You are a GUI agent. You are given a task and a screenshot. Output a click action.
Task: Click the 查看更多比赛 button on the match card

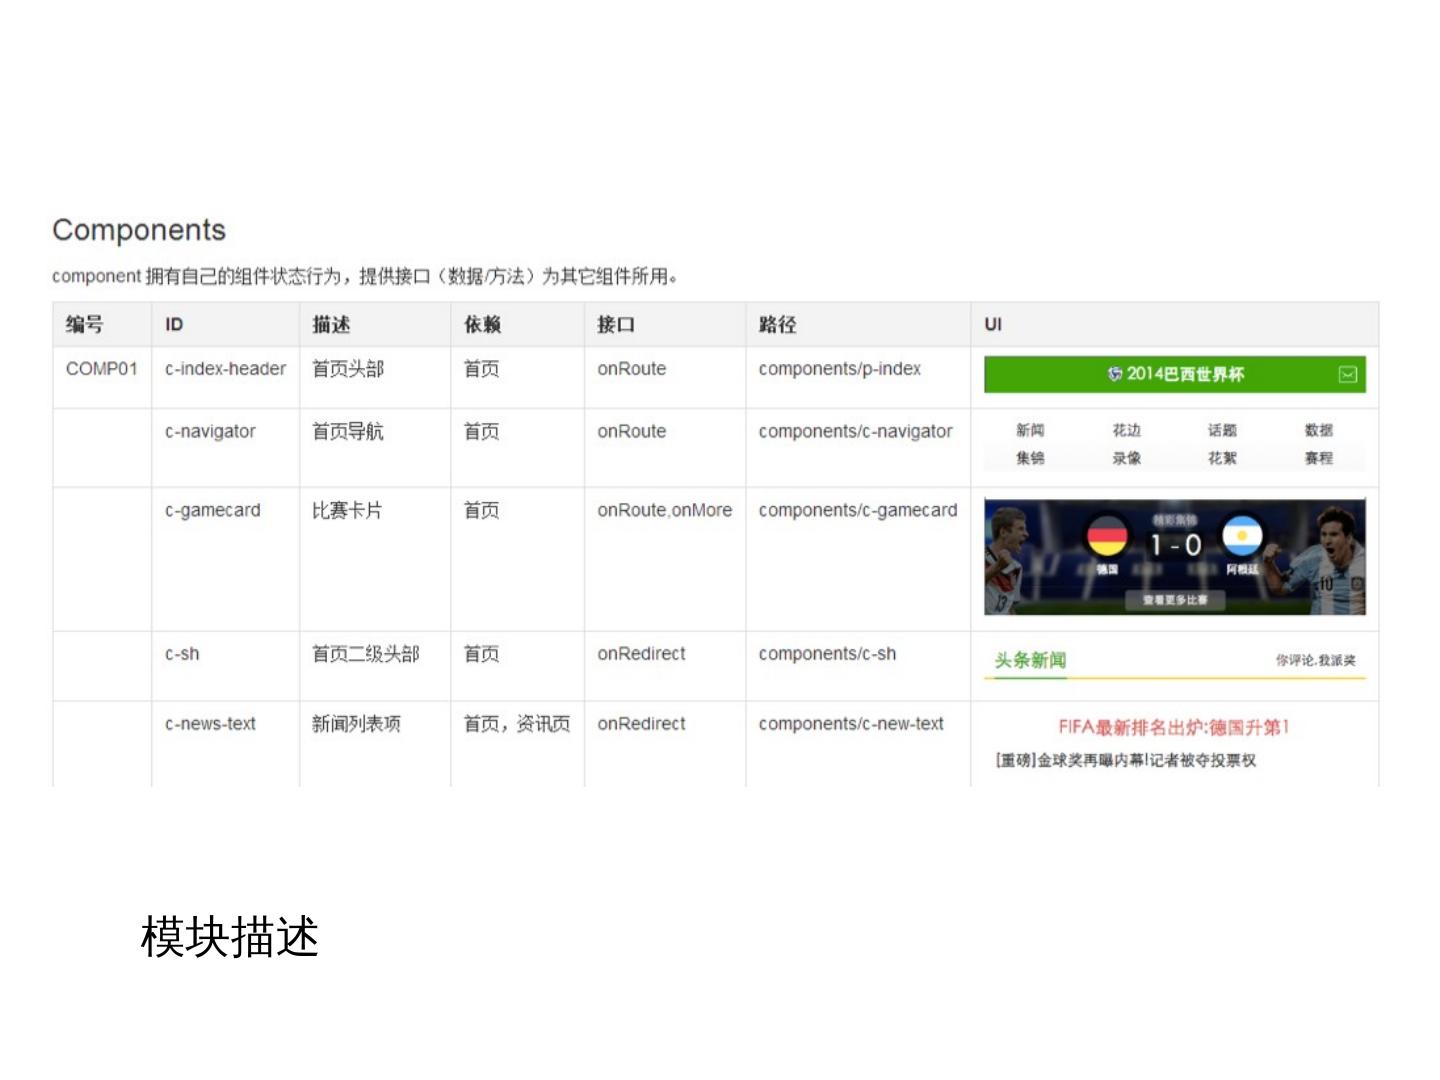pyautogui.click(x=1175, y=600)
